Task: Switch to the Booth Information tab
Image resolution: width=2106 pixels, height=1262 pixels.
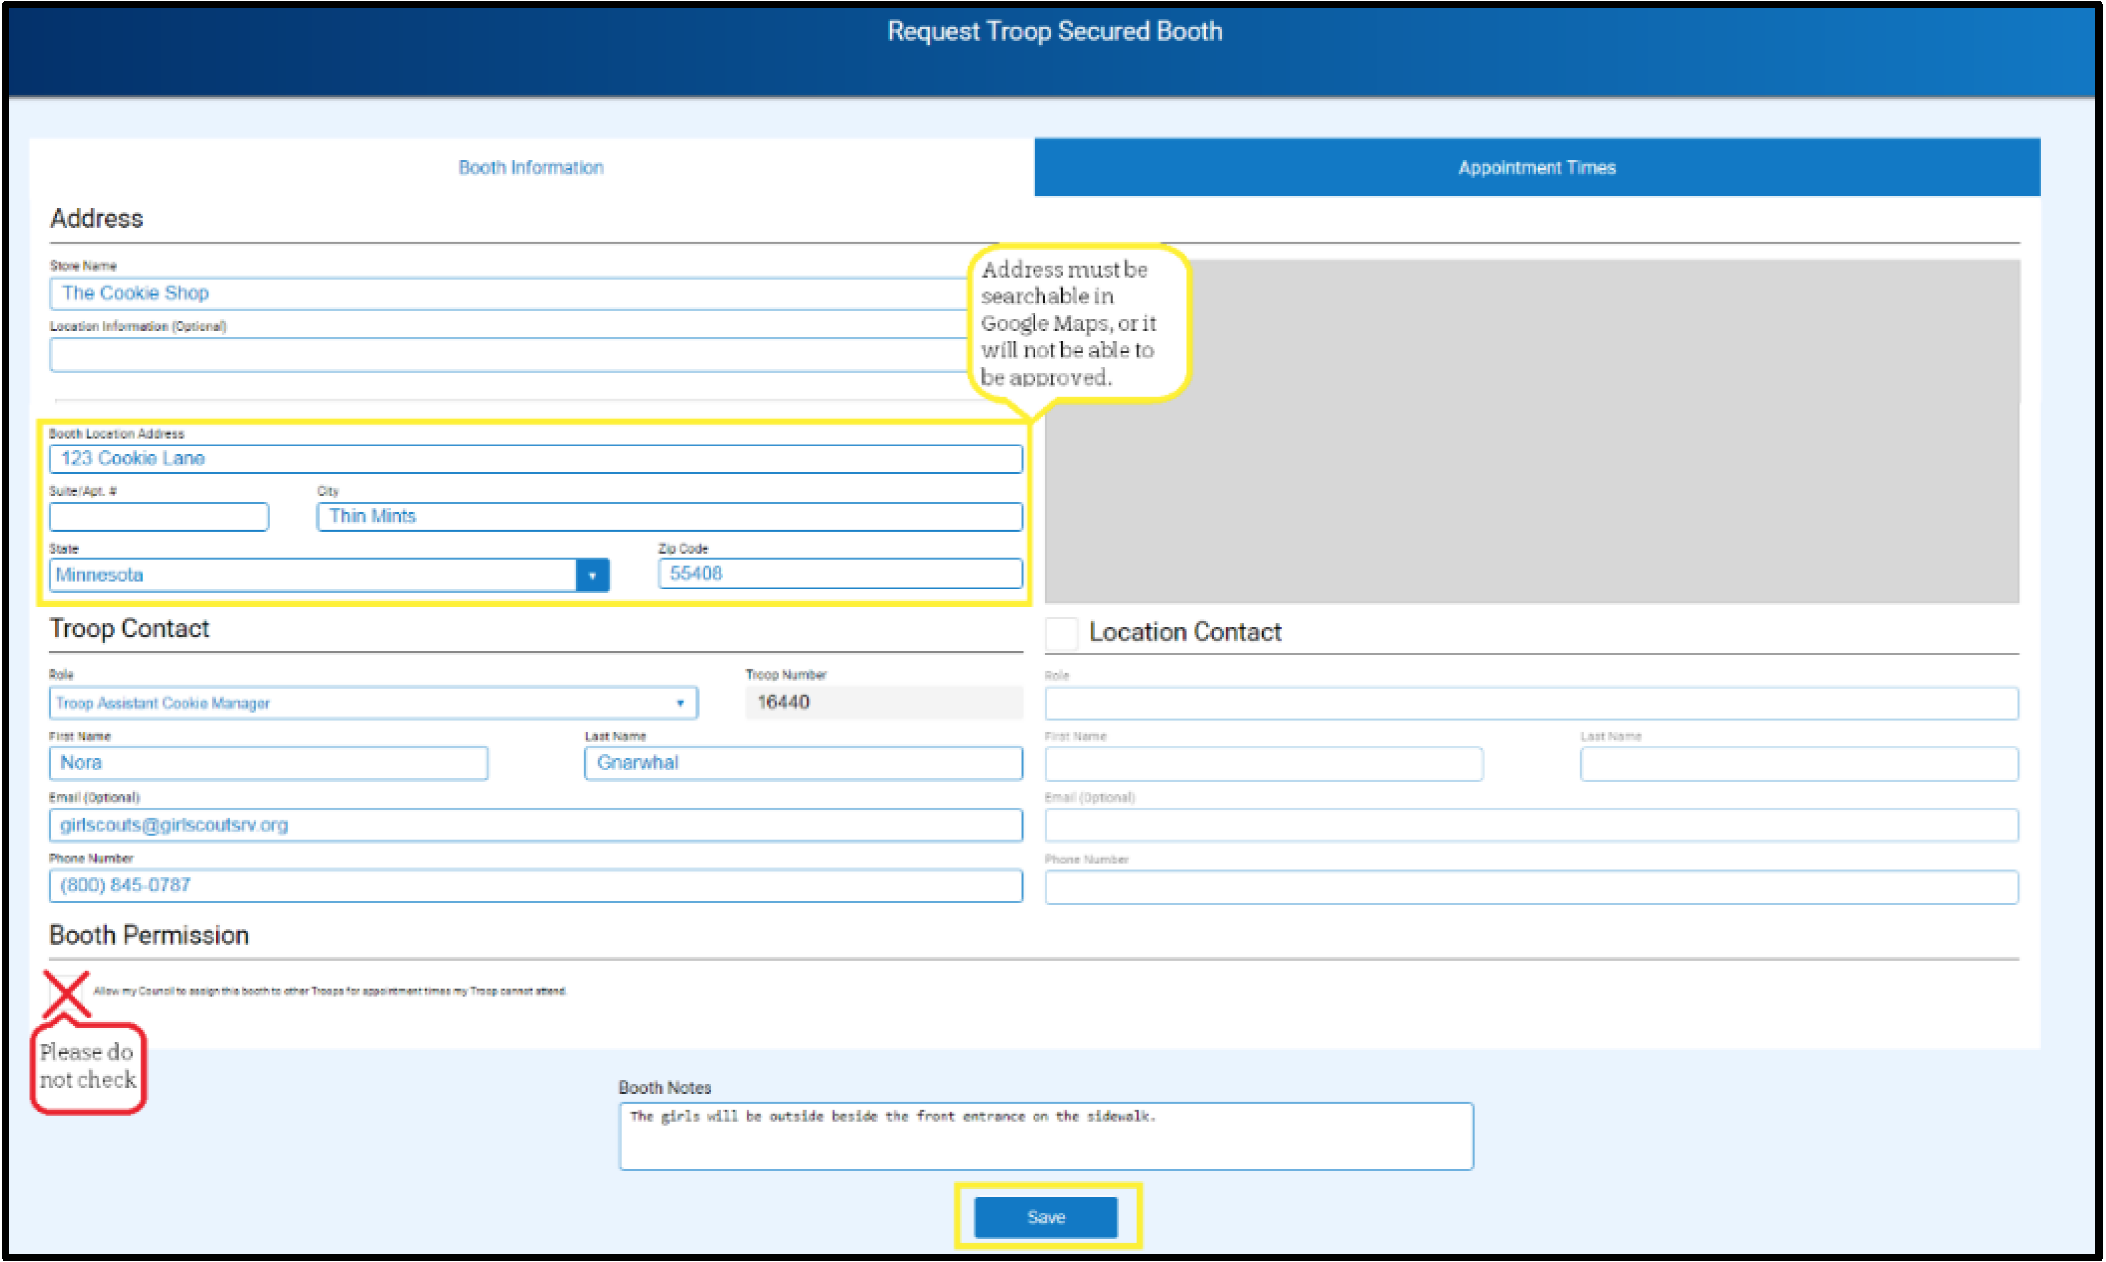Action: pos(531,167)
